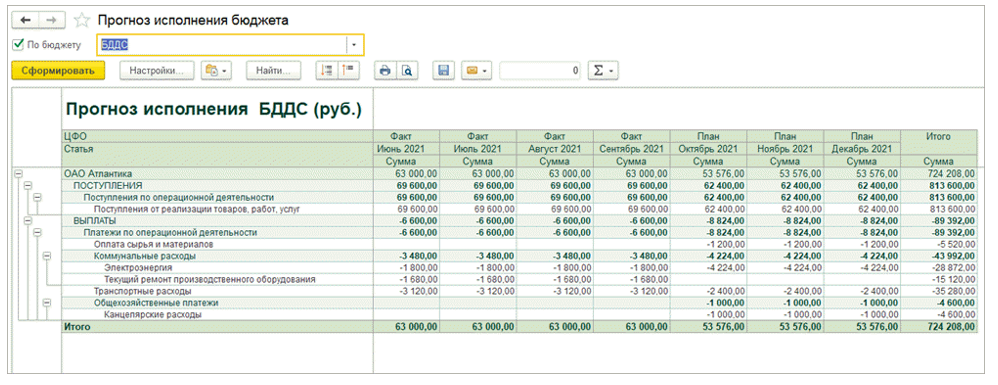Open the report variants dropdown button
This screenshot has height=385, width=998.
[216, 71]
